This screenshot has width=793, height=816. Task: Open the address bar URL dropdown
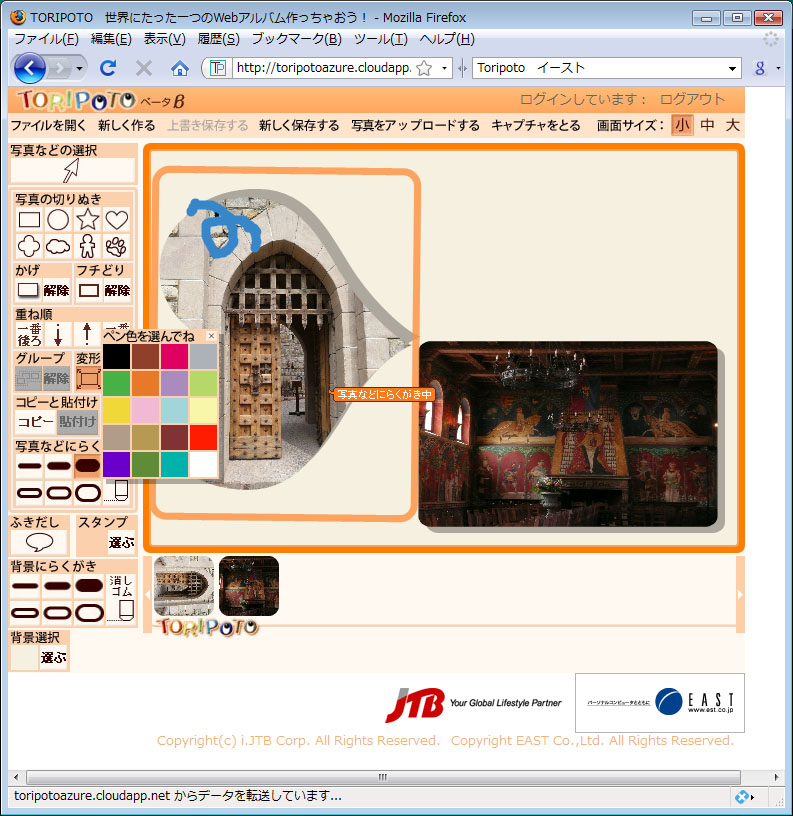444,68
